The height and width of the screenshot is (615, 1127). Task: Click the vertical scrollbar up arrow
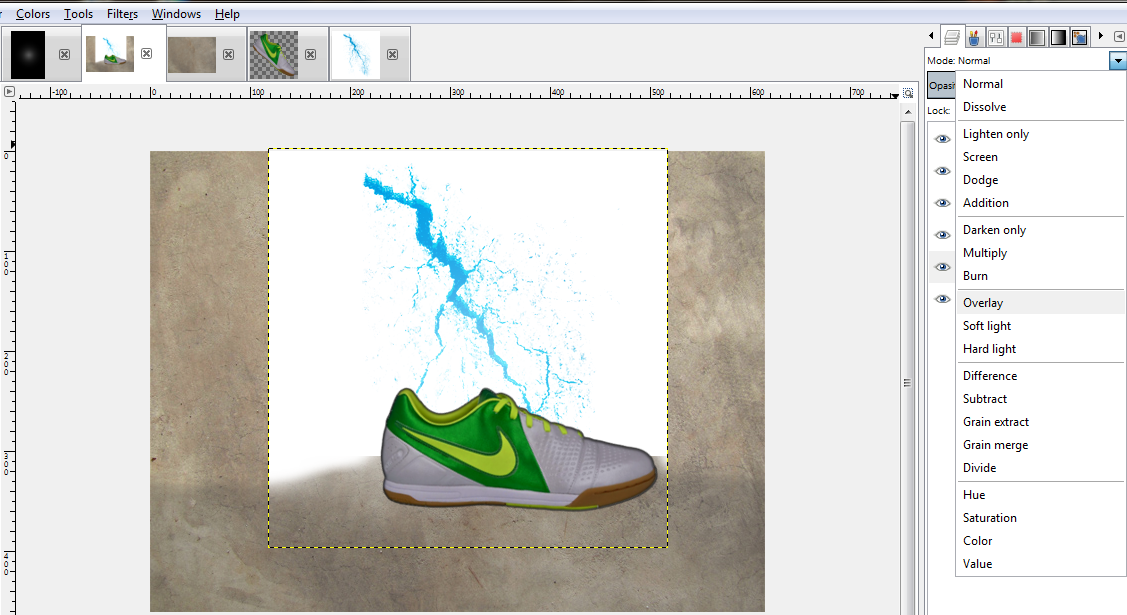point(908,112)
